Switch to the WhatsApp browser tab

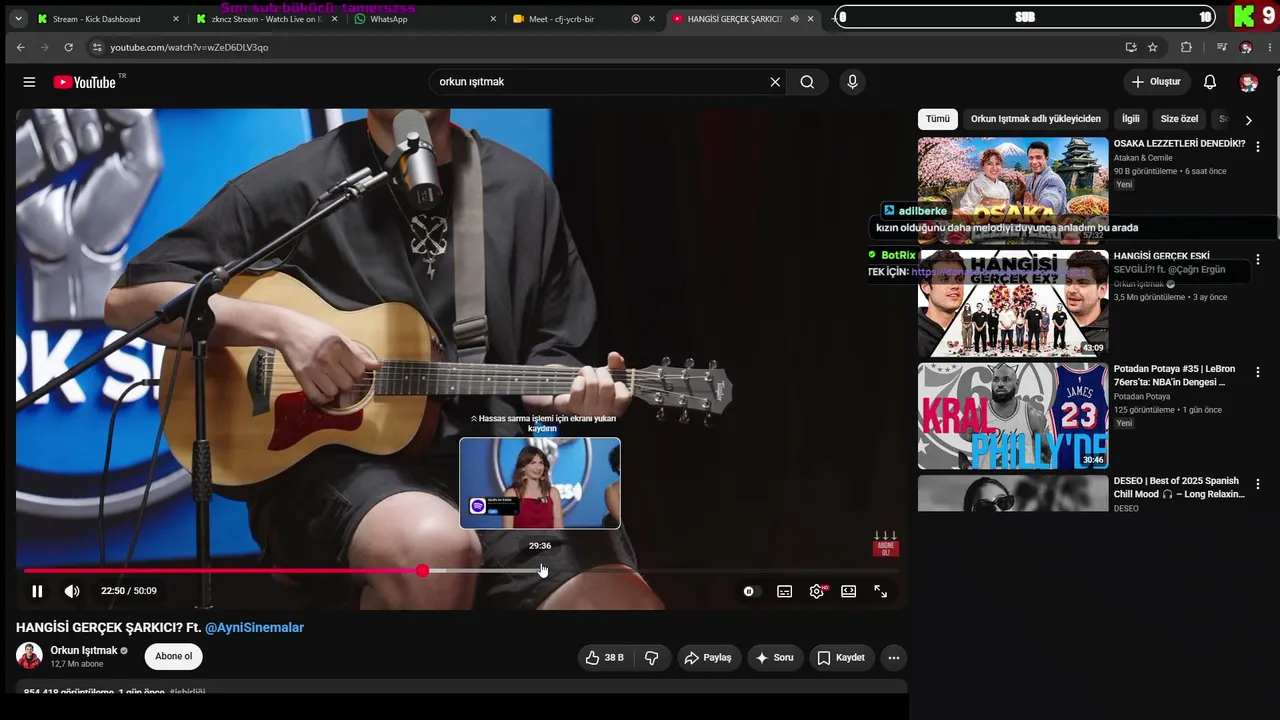(x=425, y=19)
